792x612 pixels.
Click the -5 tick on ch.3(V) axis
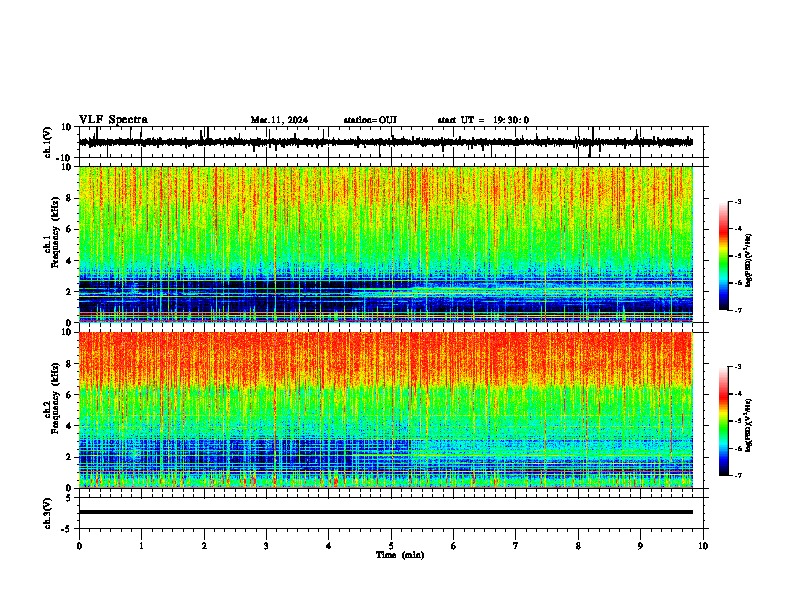67,529
